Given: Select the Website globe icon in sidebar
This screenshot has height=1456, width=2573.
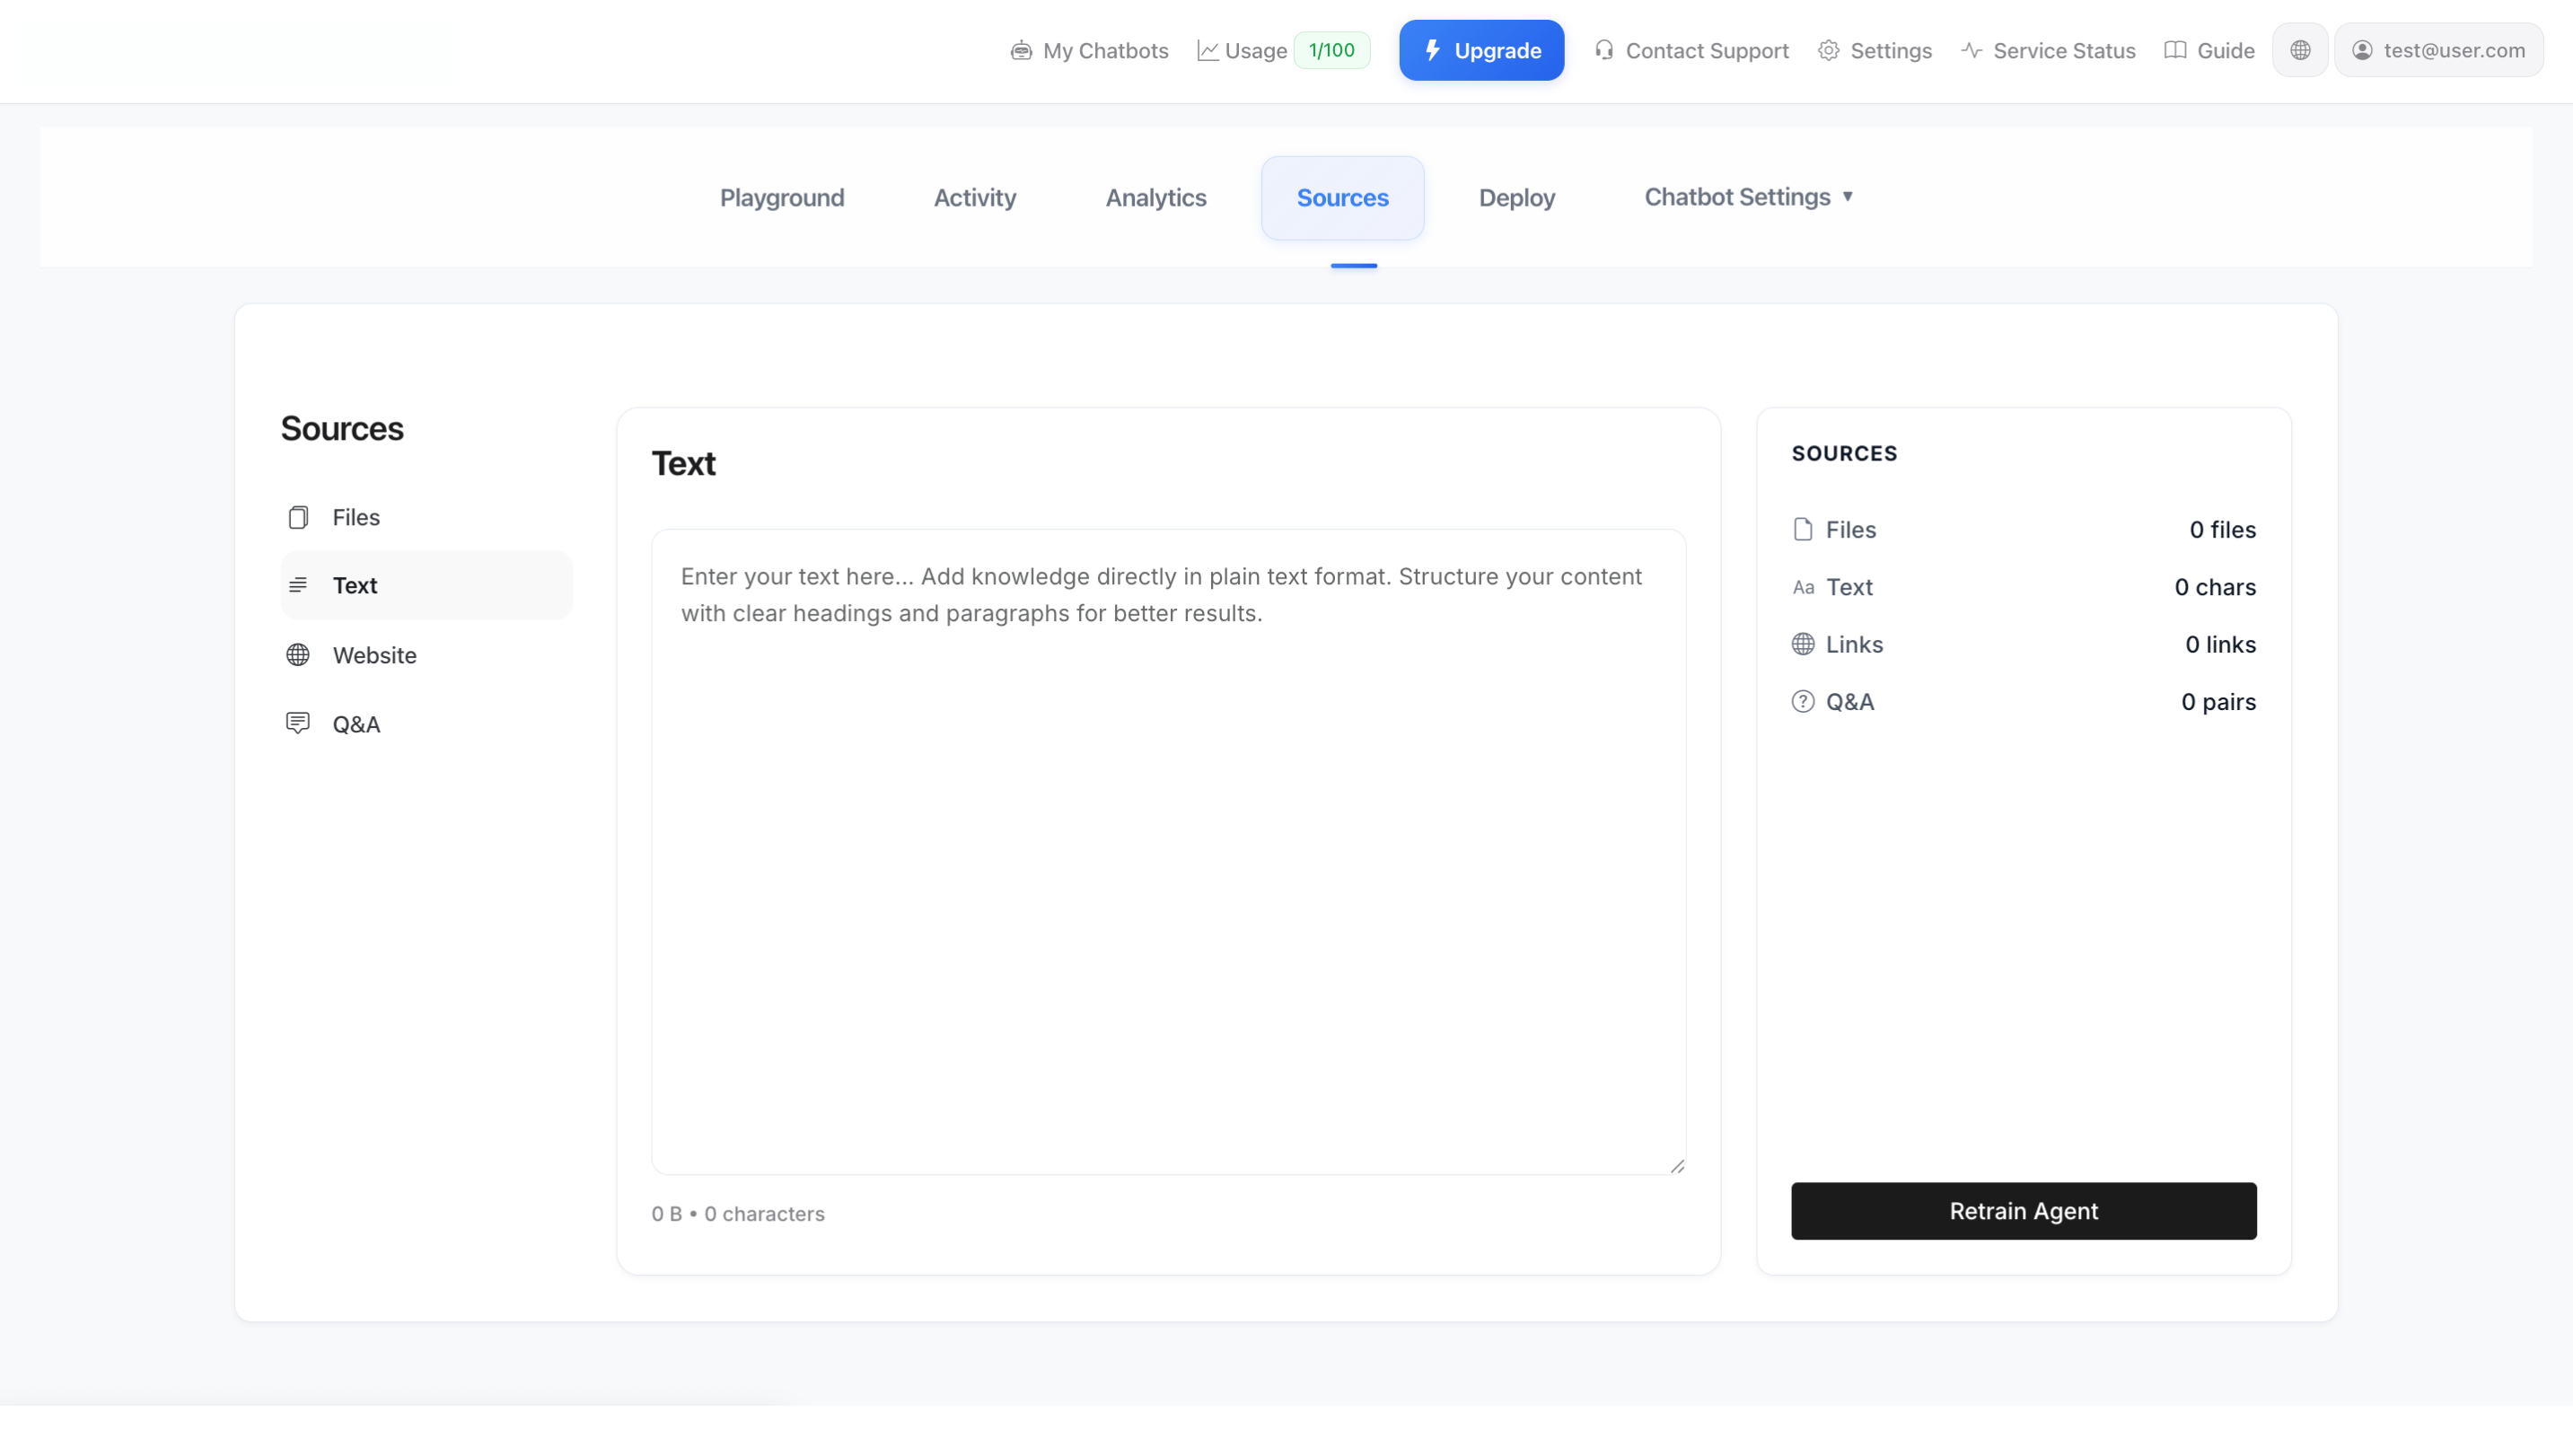Looking at the screenshot, I should [x=298, y=654].
